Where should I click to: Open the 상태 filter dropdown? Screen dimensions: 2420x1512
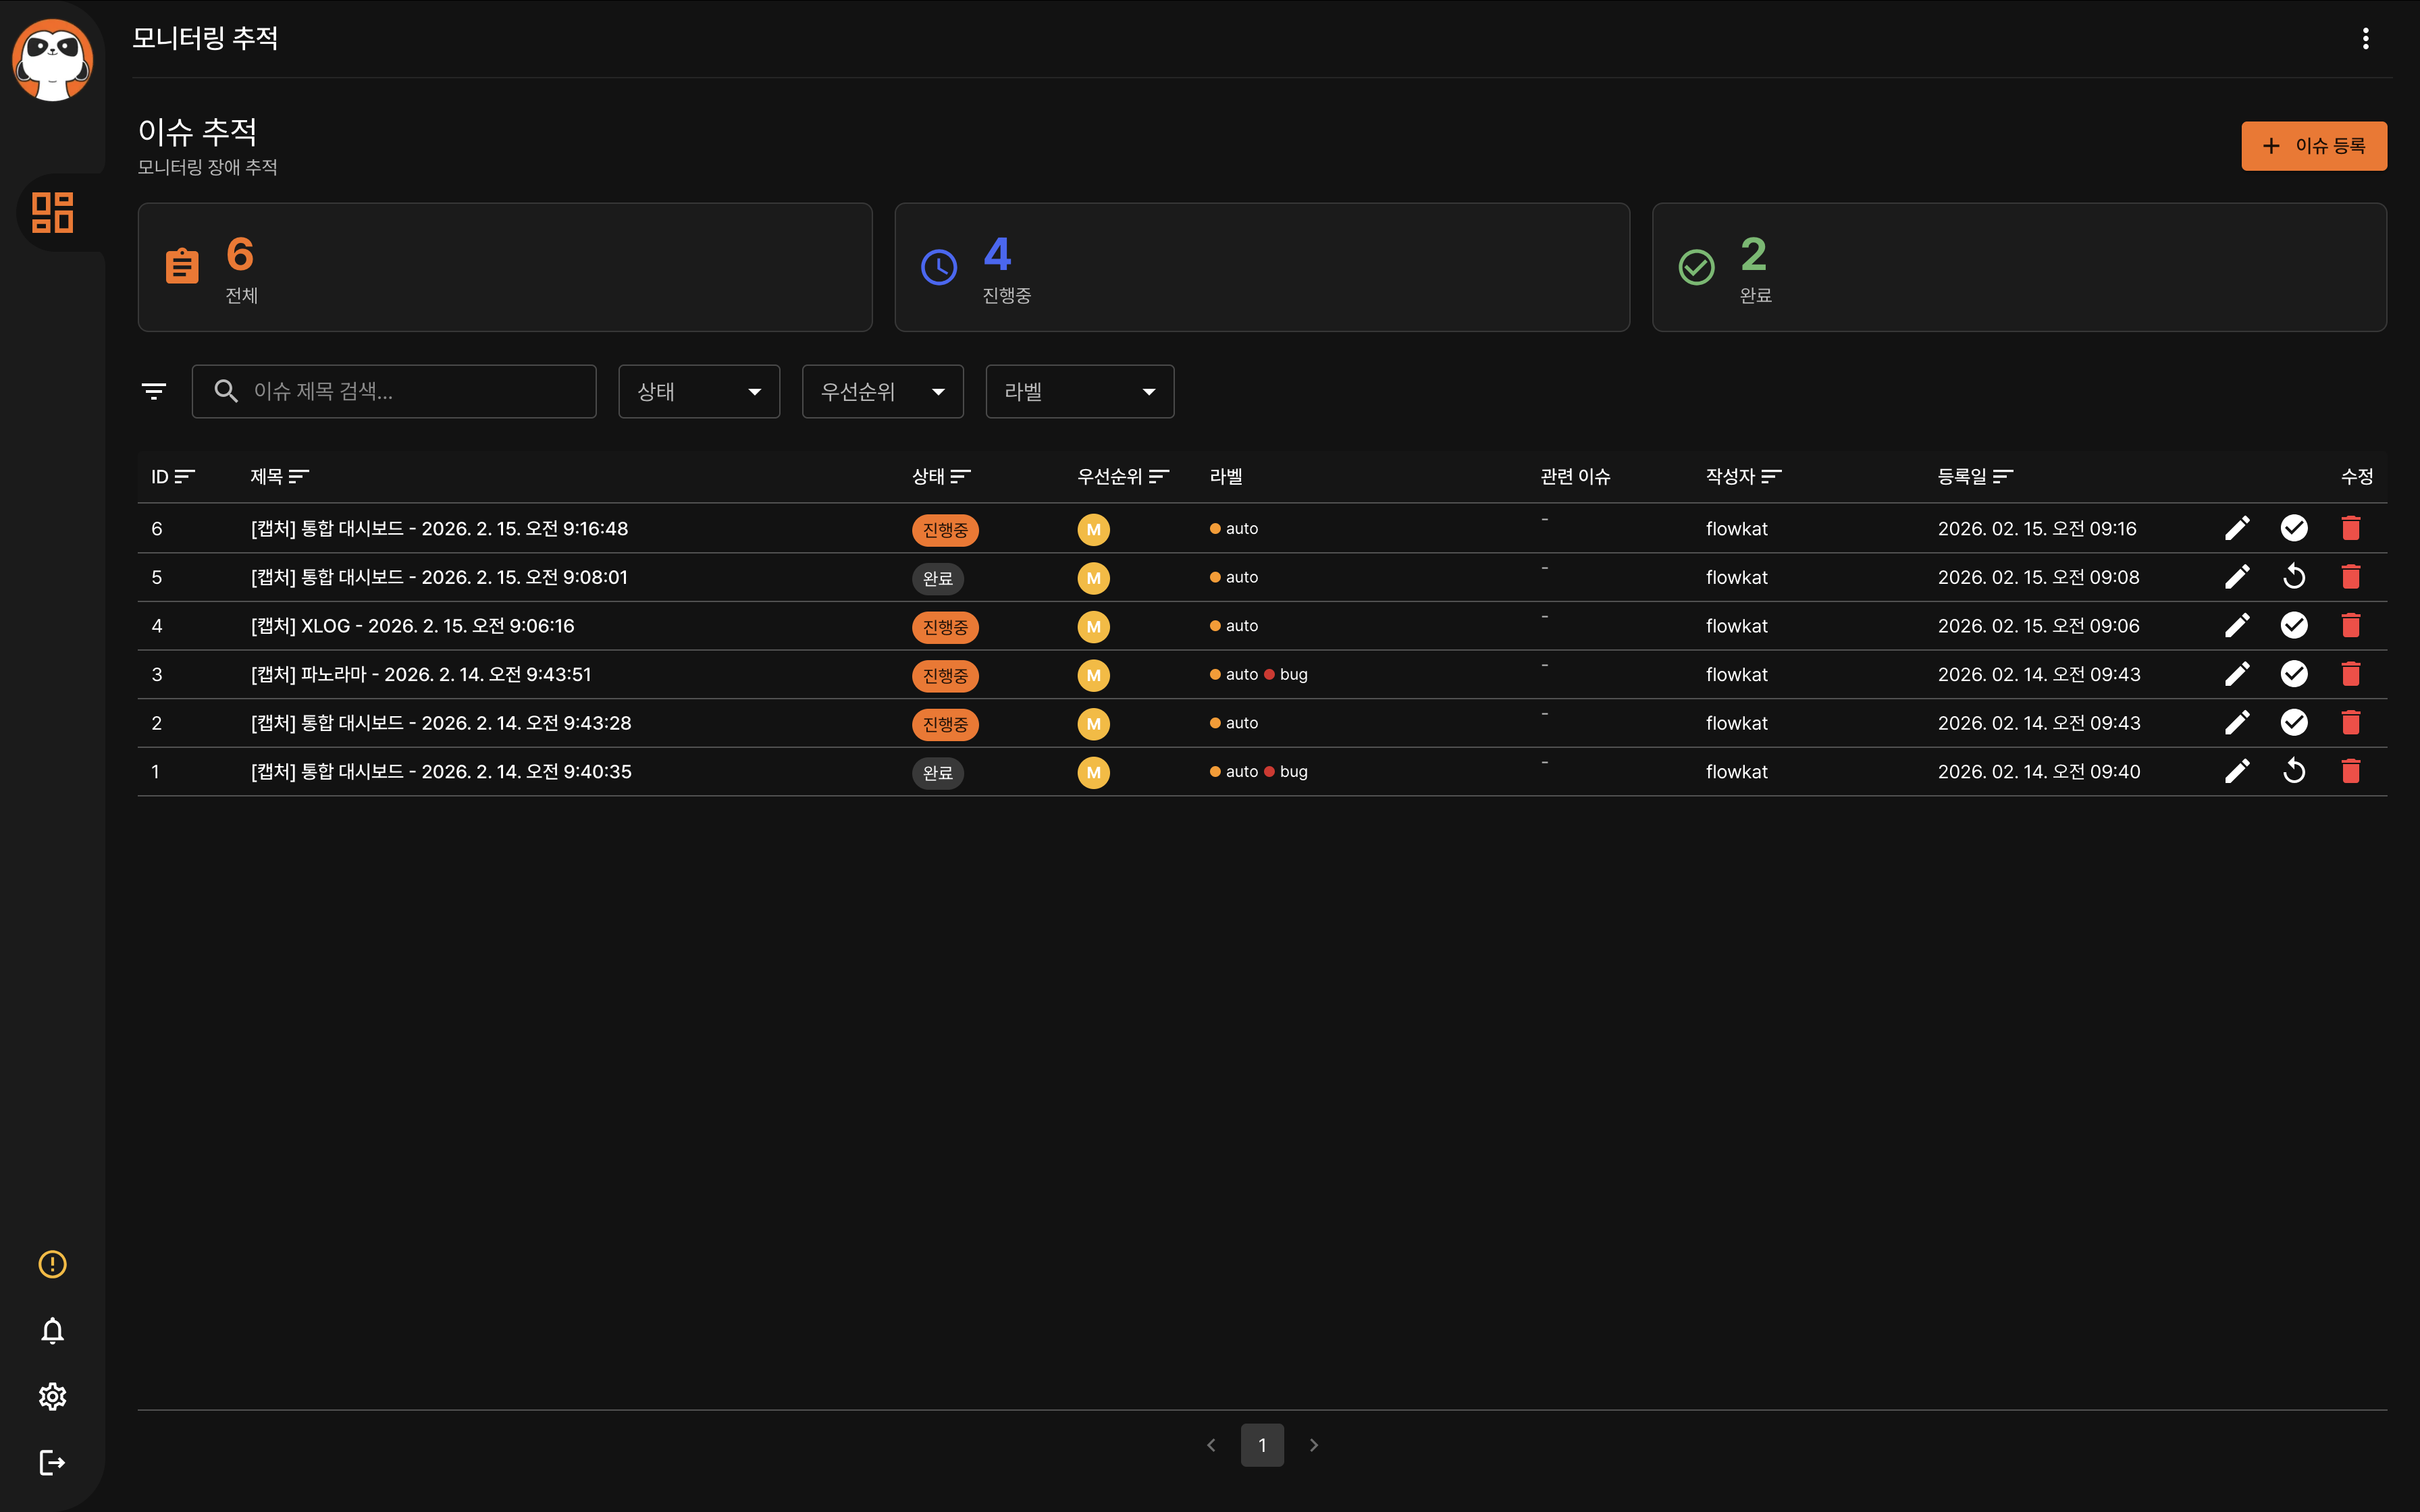pos(699,392)
